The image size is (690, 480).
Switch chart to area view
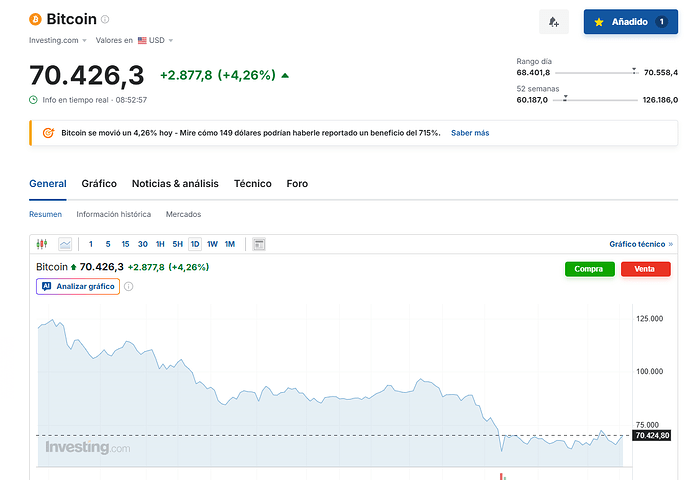(x=65, y=244)
